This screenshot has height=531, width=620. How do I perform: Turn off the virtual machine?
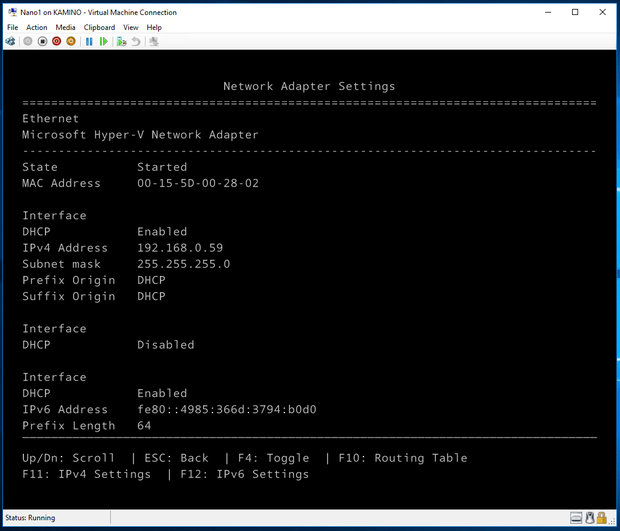click(x=42, y=41)
